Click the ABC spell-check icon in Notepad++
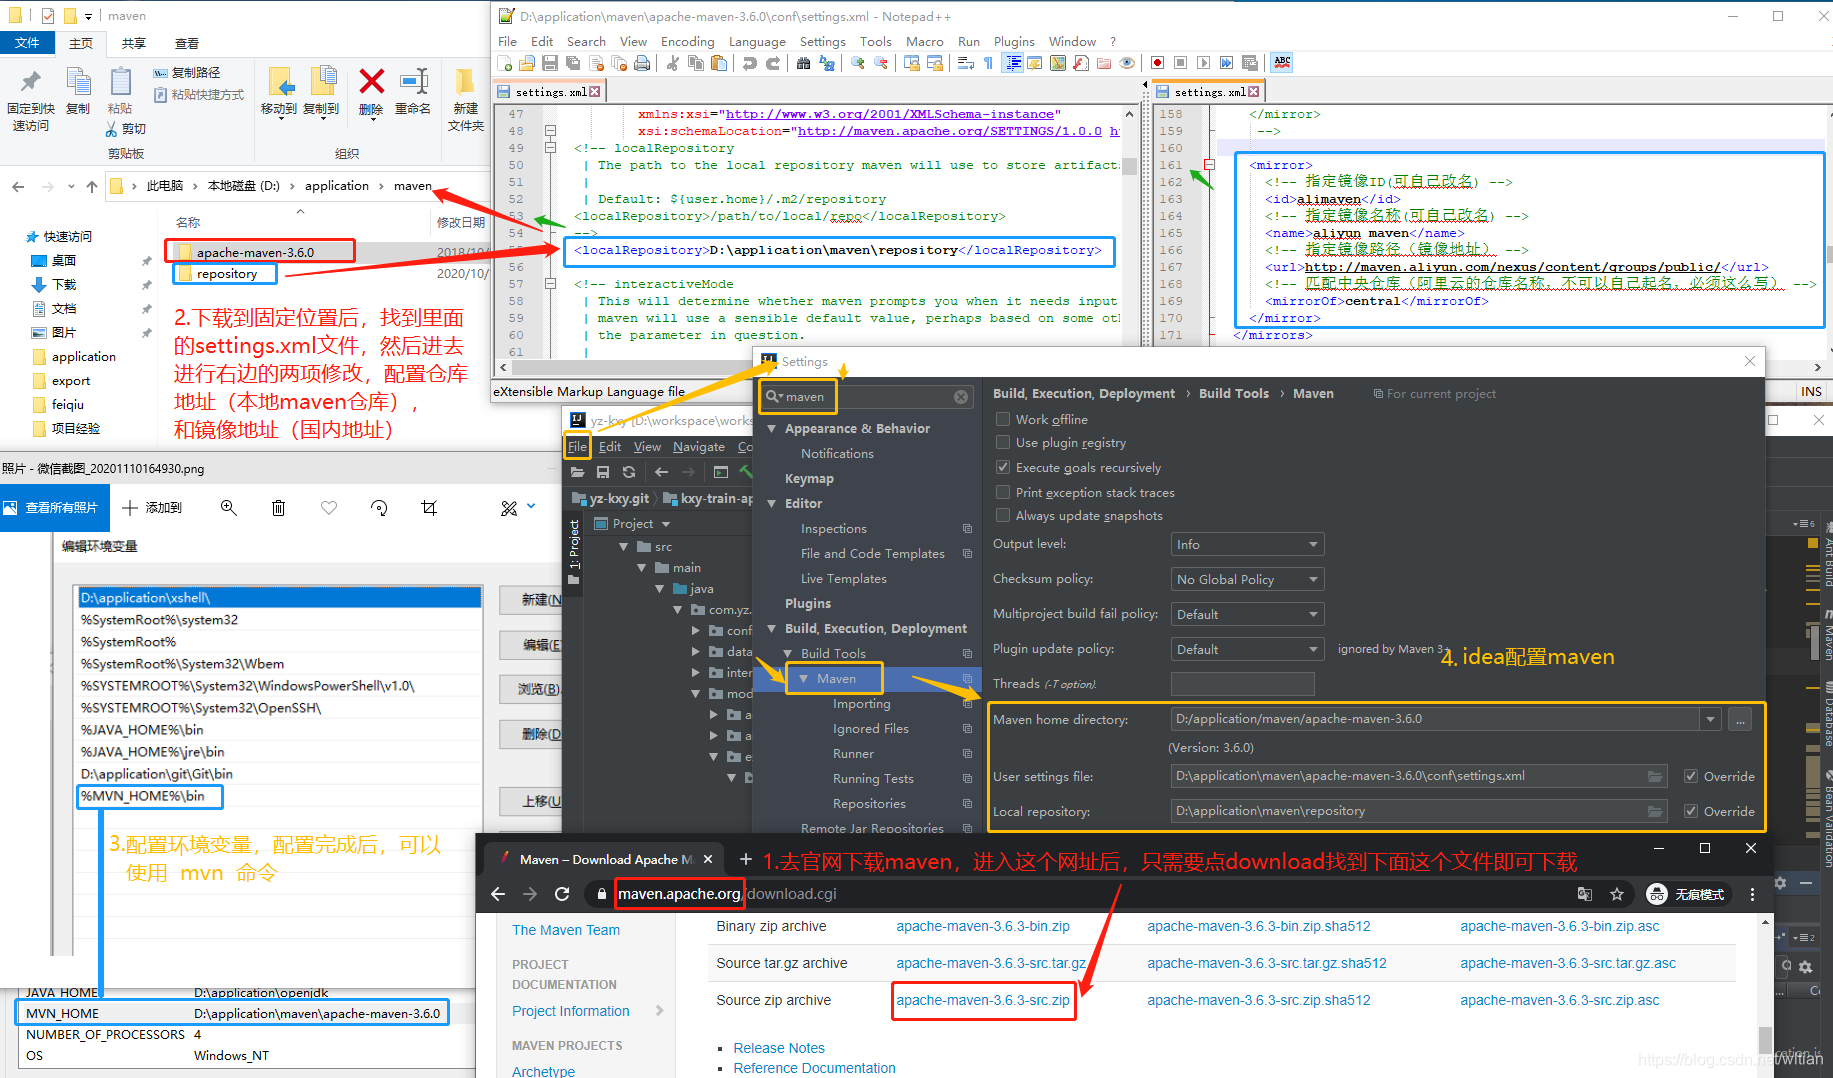Screen dimensions: 1833x1078 [1282, 62]
